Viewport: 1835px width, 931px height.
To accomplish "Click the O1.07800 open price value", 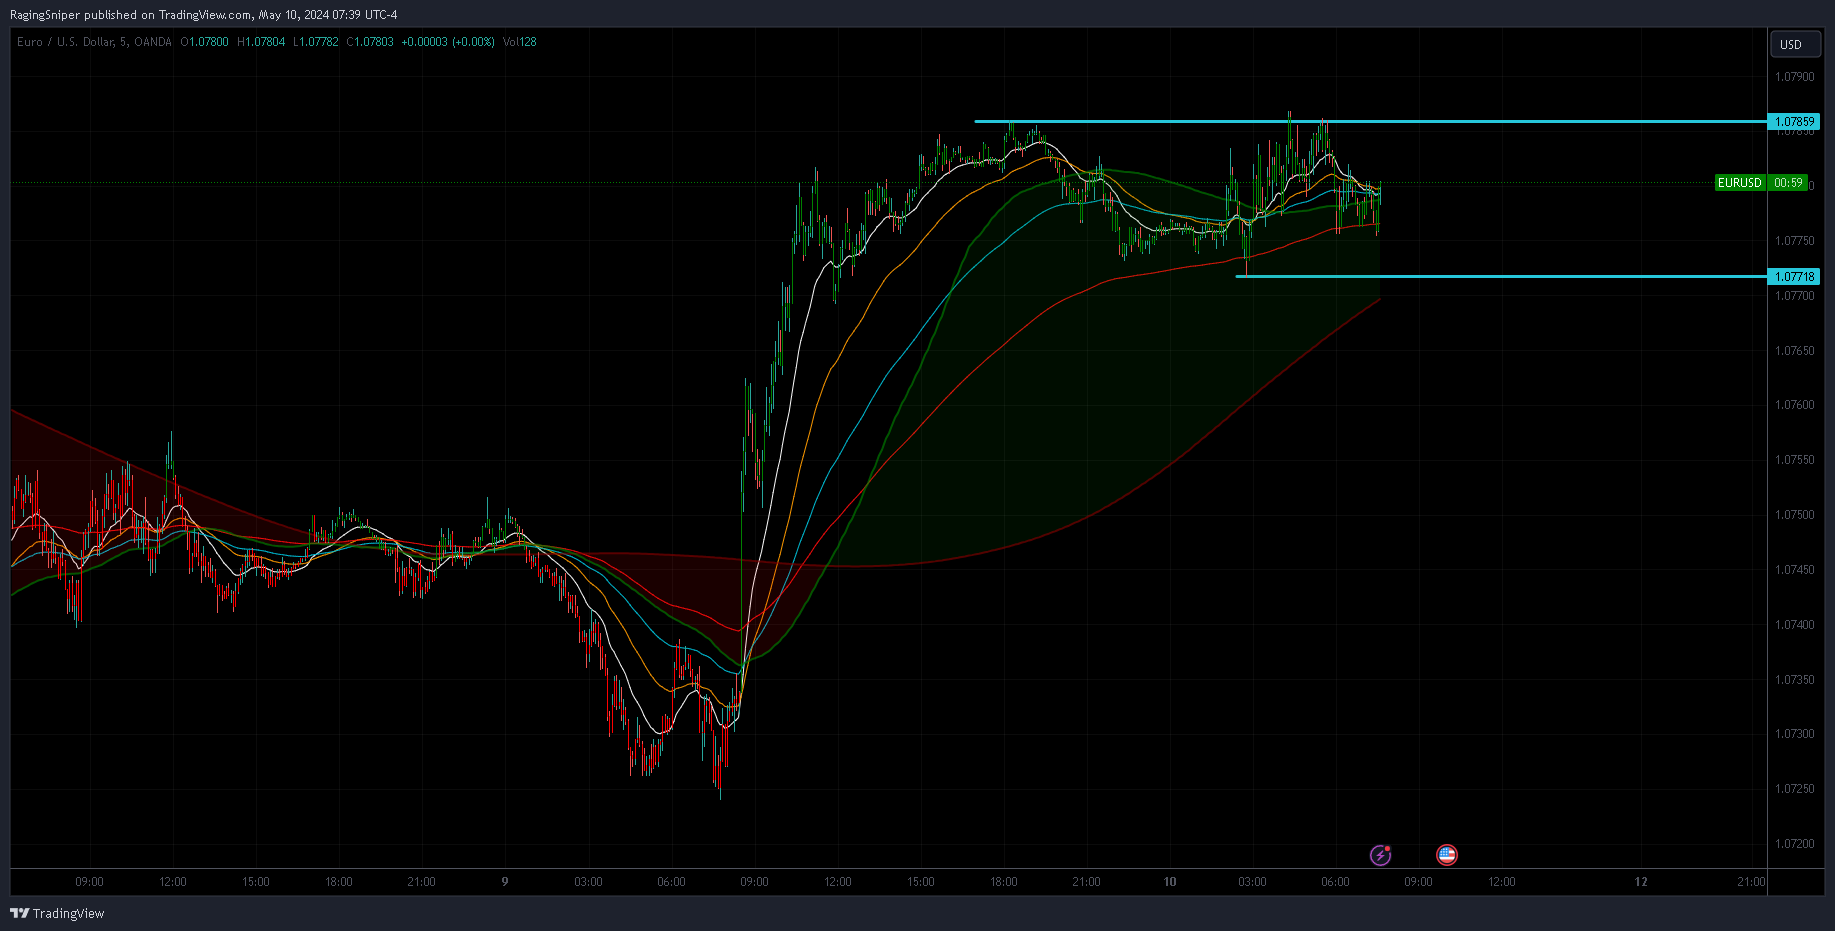I will point(204,42).
